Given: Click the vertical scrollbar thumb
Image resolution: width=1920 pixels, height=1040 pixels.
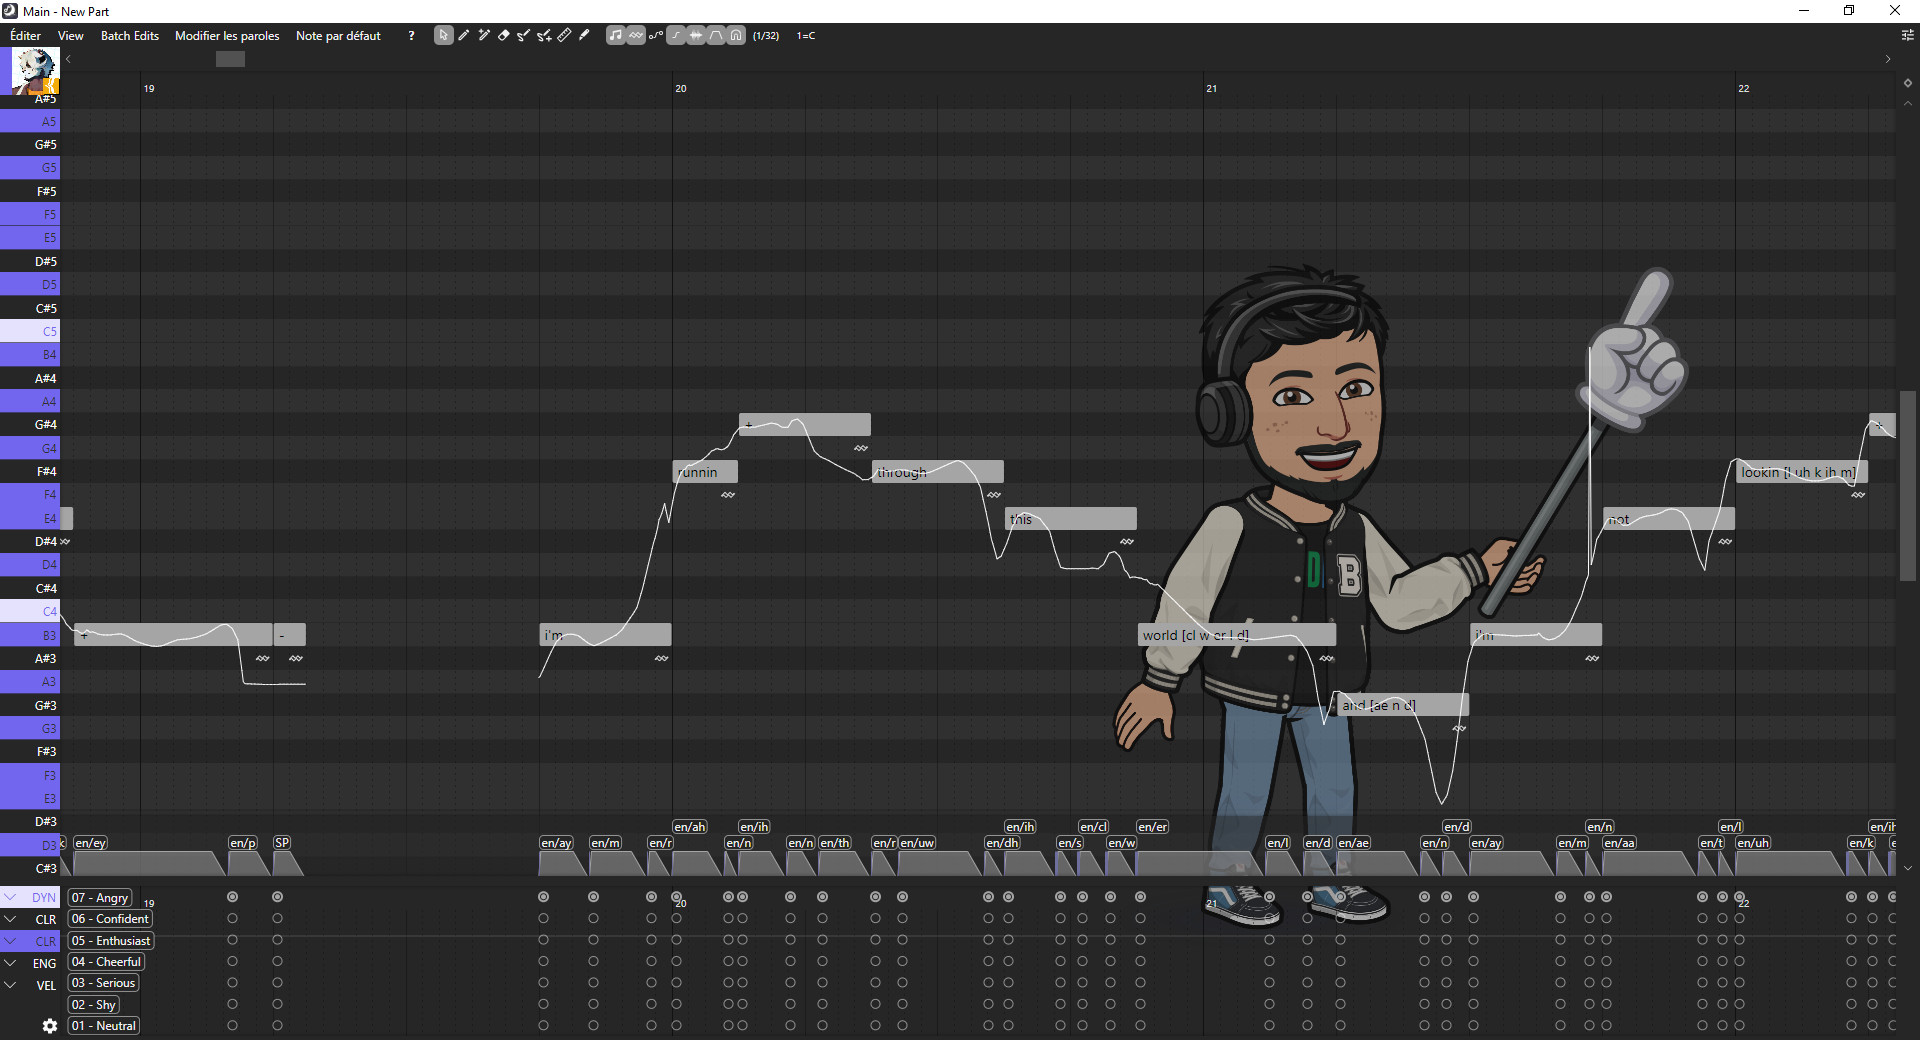Looking at the screenshot, I should [1907, 485].
